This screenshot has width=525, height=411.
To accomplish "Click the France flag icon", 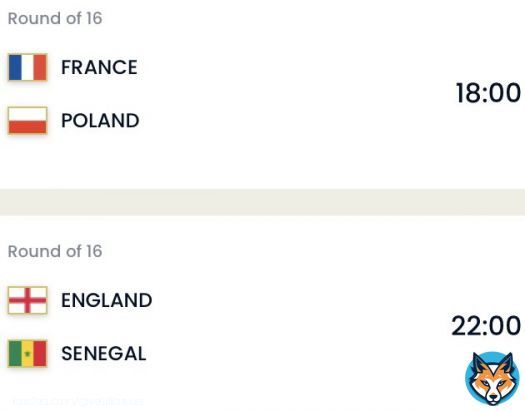I will [x=27, y=67].
